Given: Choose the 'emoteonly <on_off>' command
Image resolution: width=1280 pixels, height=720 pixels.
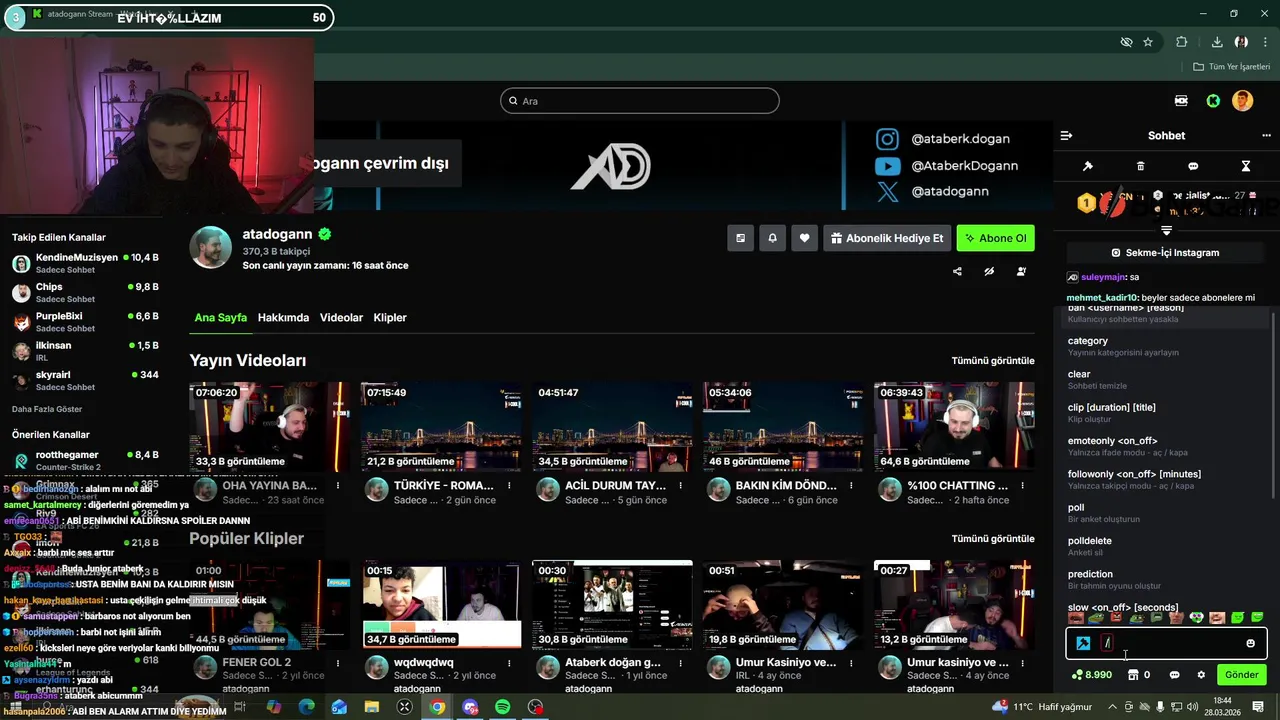Looking at the screenshot, I should tap(1165, 446).
